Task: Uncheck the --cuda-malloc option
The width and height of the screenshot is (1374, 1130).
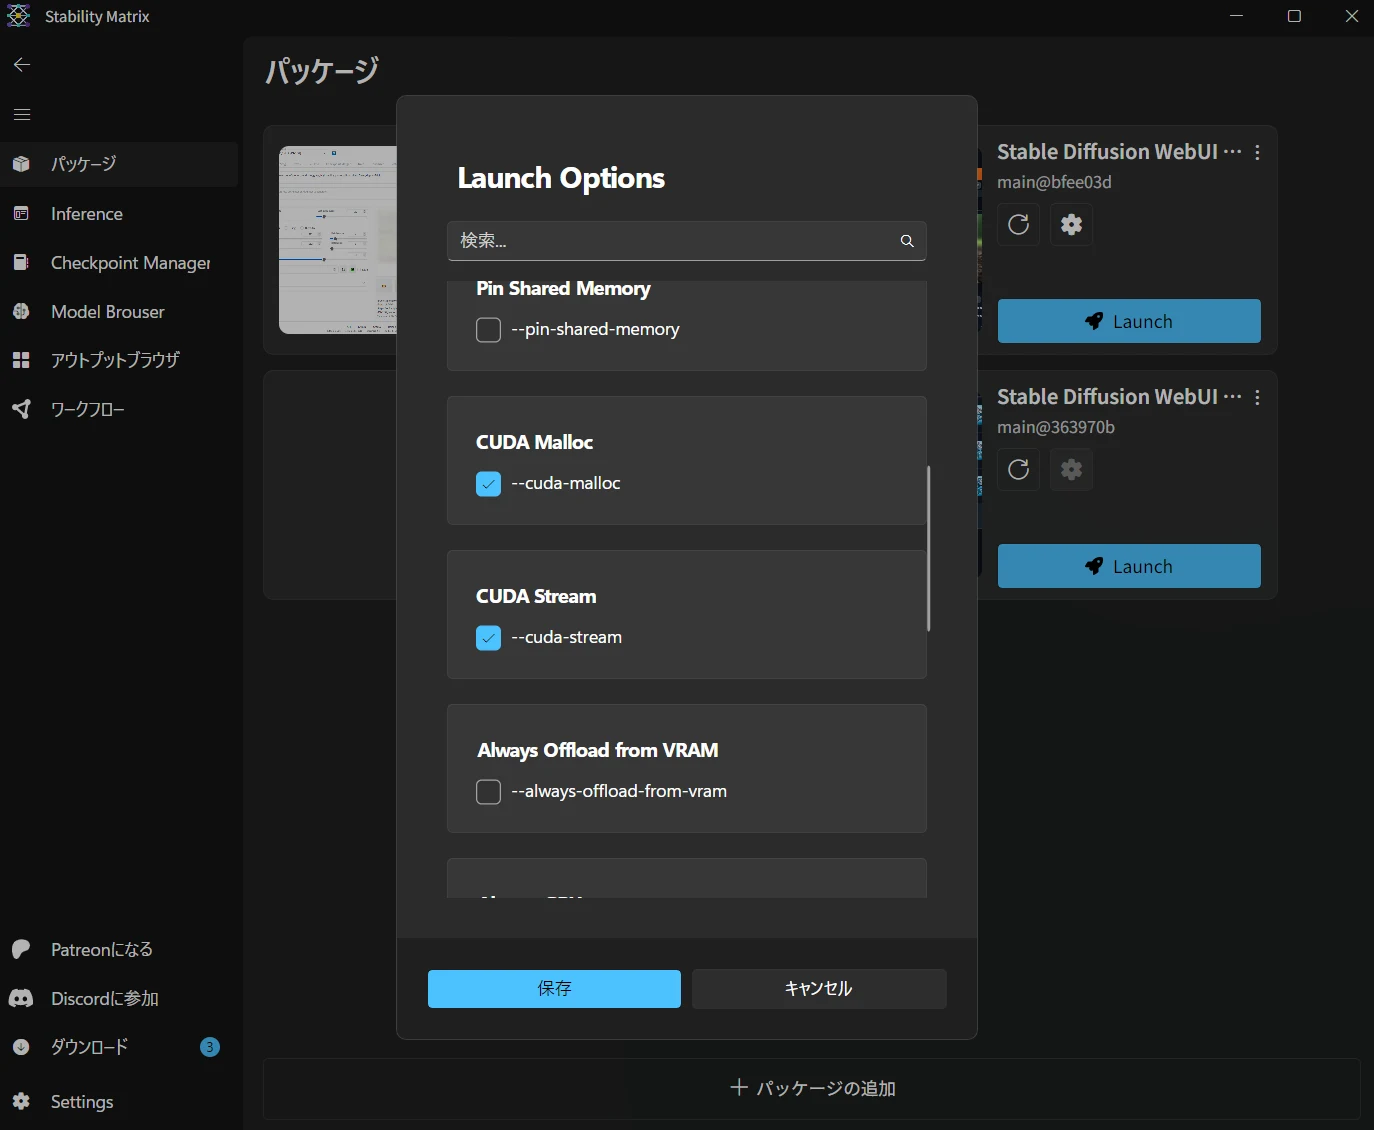Action: pyautogui.click(x=488, y=484)
